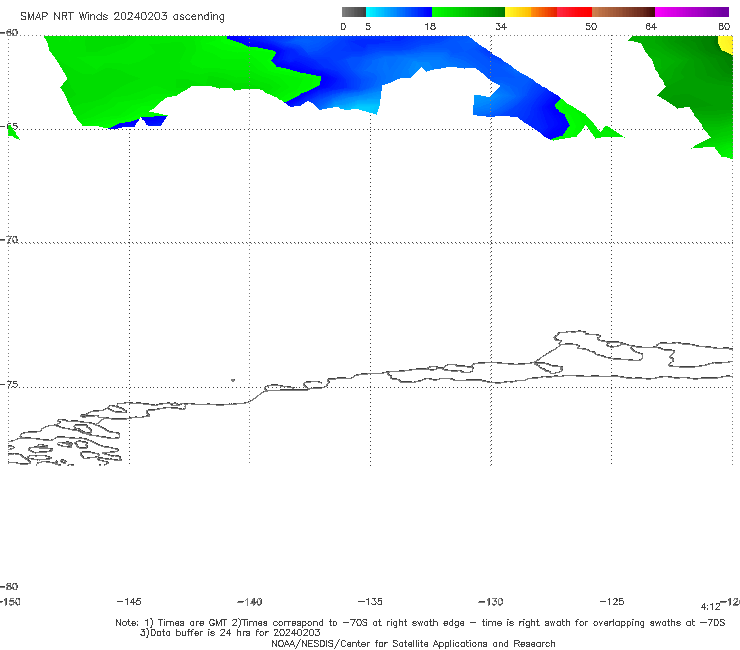Click the longitude label '-135'
This screenshot has height=650, width=740.
pyautogui.click(x=370, y=601)
